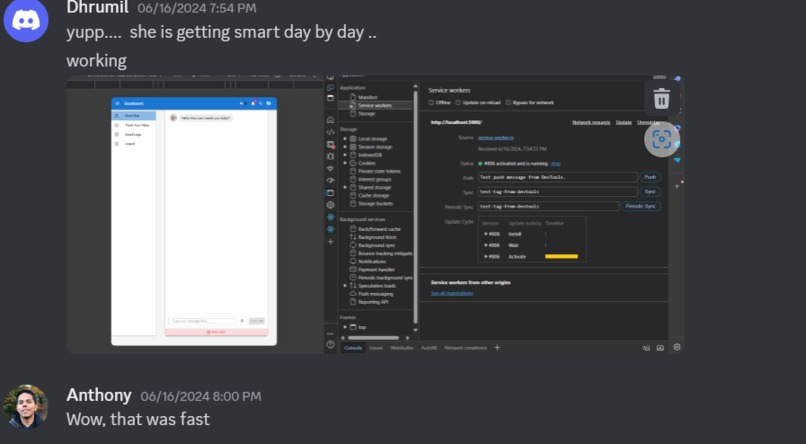Open Dhrumil's Discord avatar
806x444 pixels.
click(x=26, y=20)
